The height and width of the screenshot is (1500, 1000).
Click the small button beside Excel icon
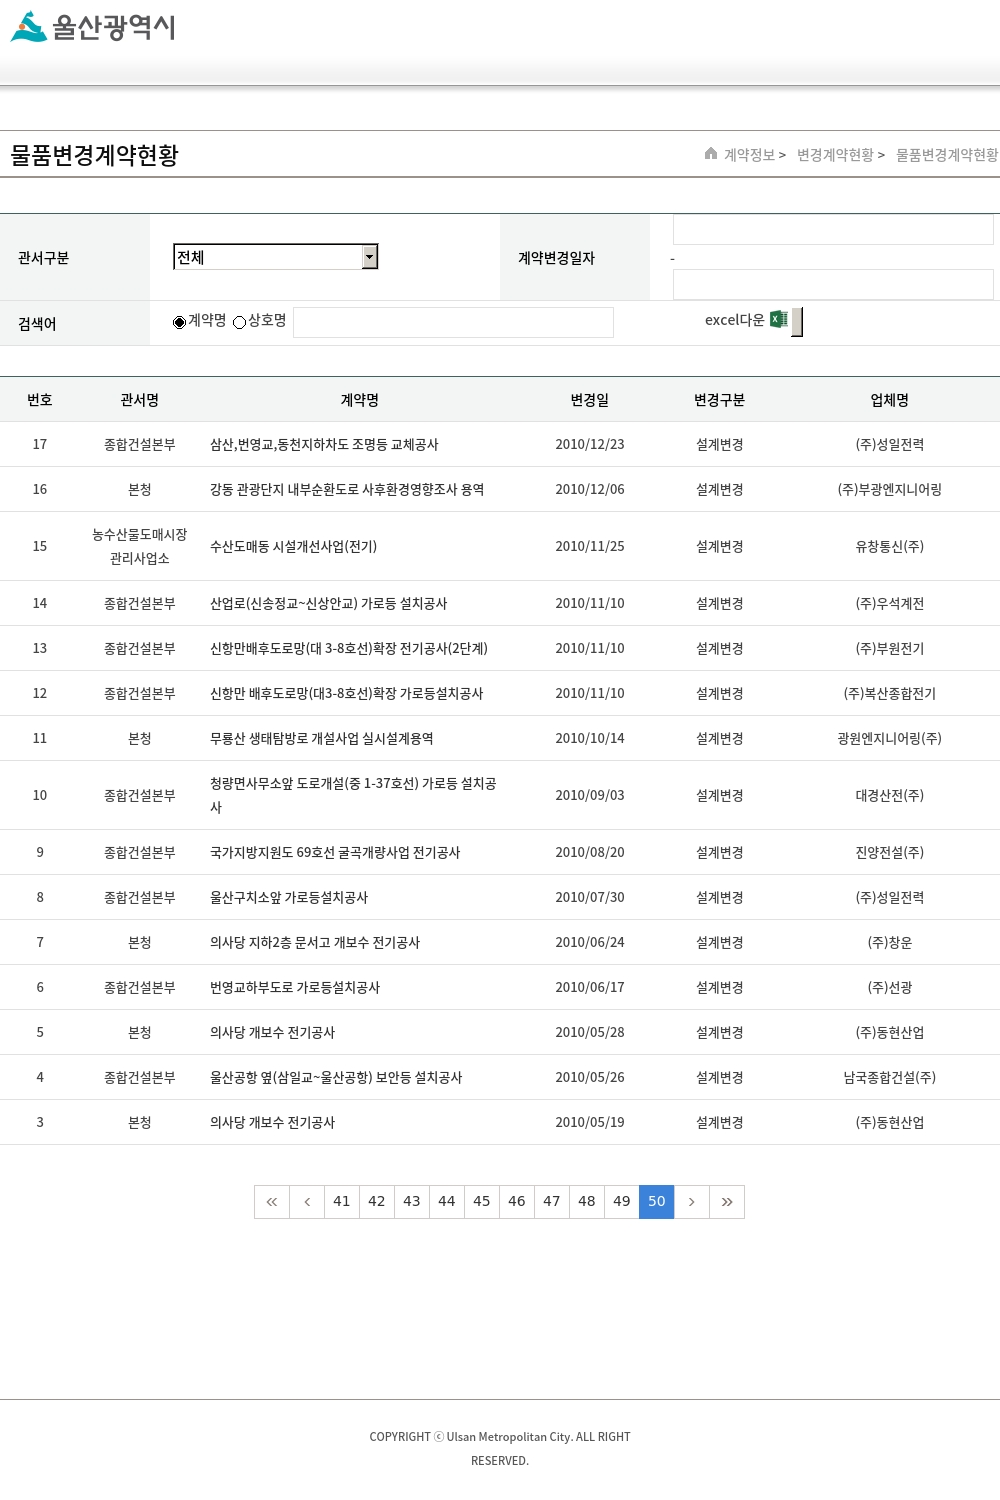click(x=797, y=322)
